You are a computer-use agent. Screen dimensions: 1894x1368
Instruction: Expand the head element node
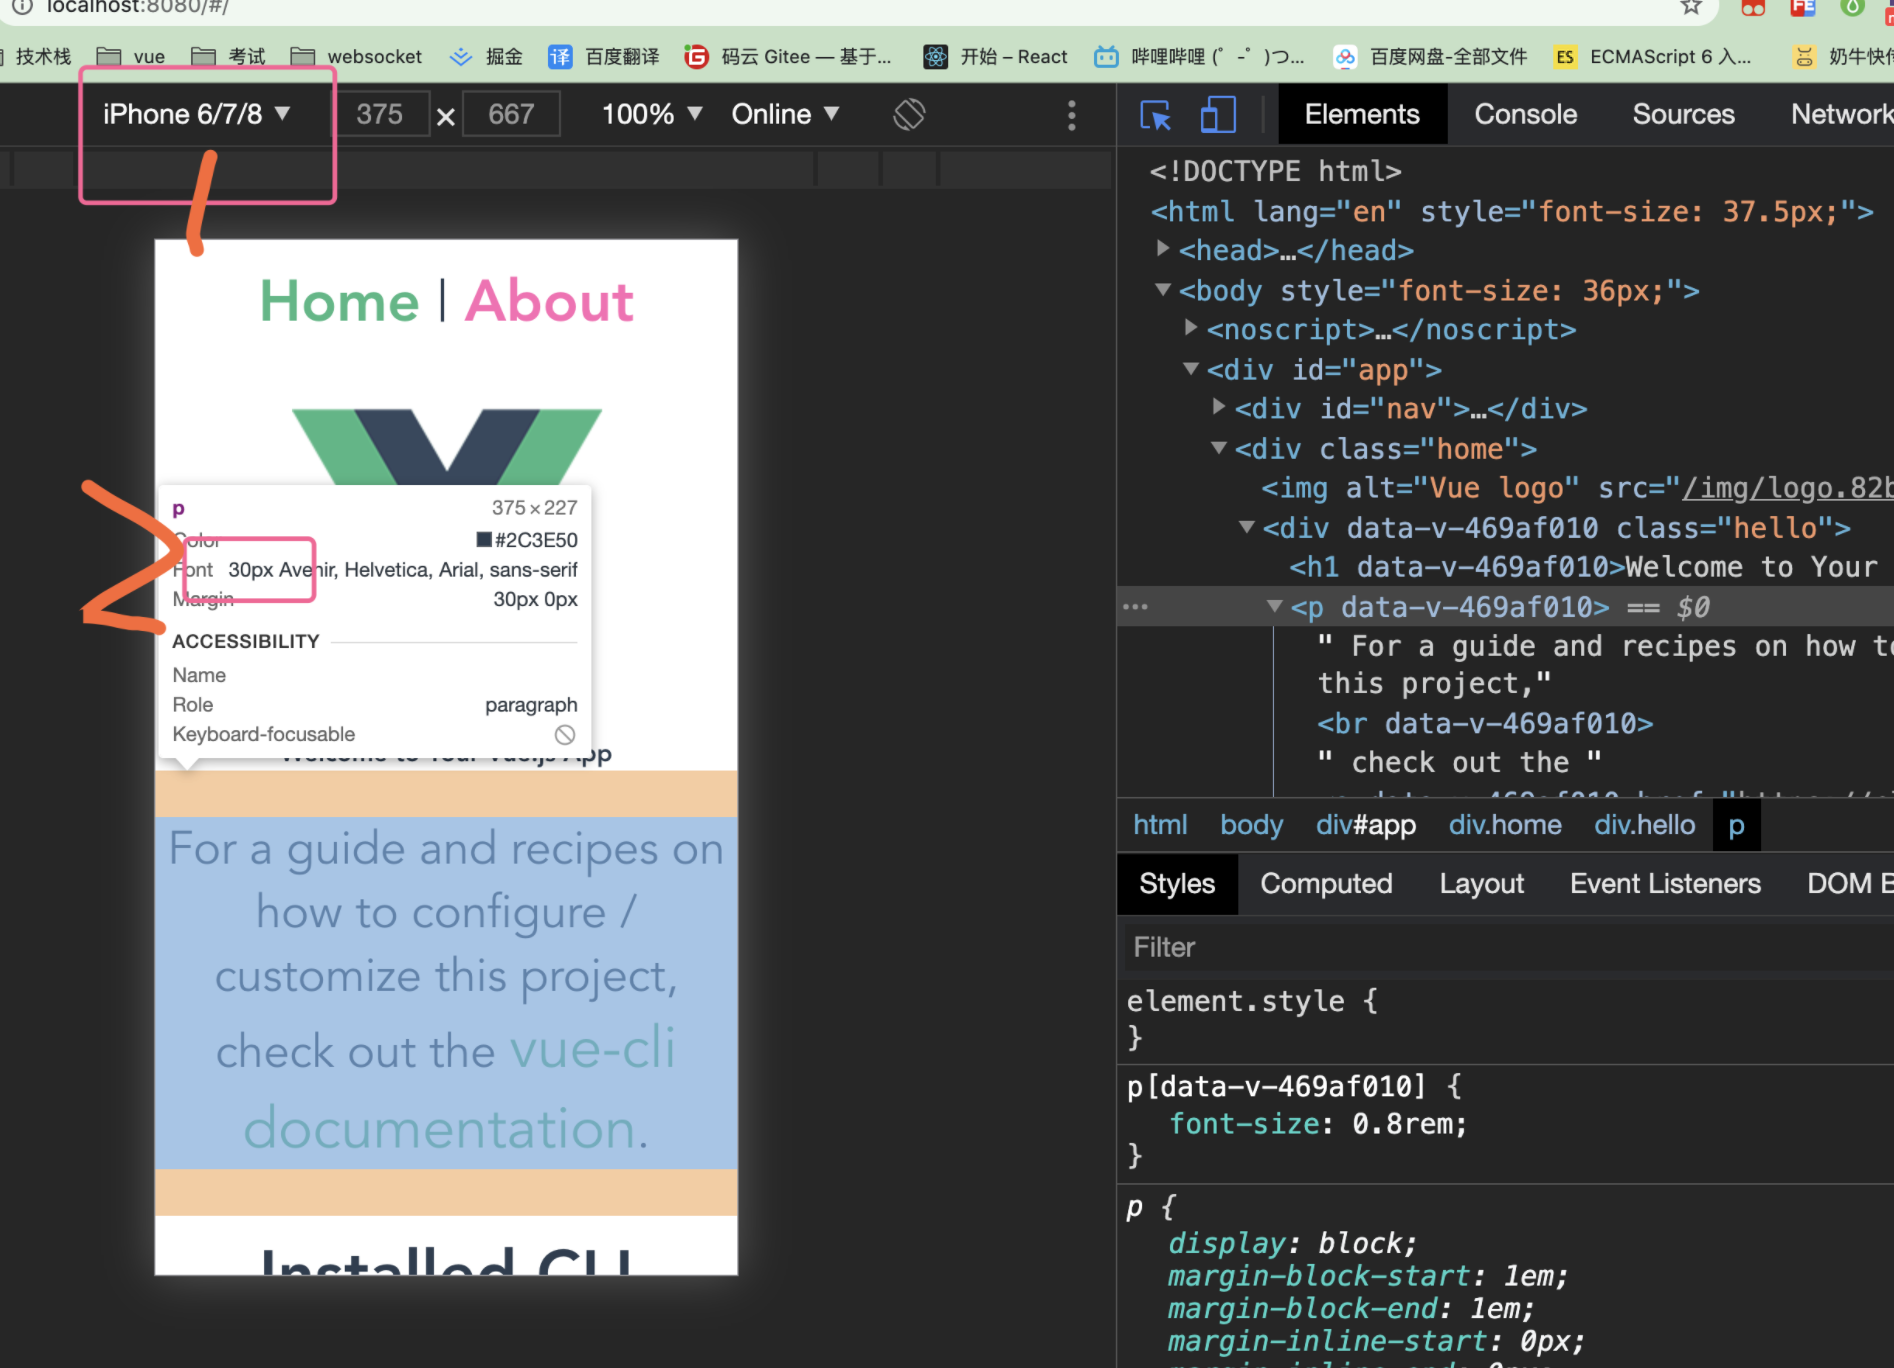[1163, 248]
